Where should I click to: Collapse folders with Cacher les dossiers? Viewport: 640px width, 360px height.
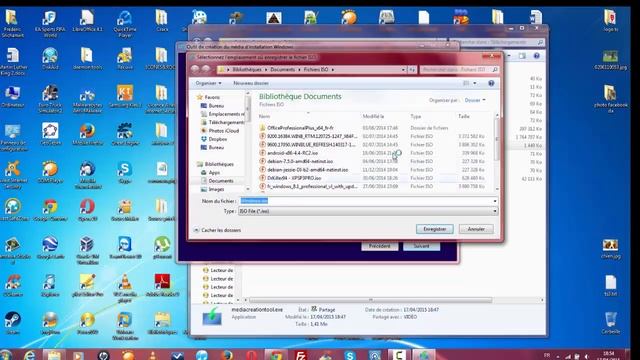pos(217,230)
